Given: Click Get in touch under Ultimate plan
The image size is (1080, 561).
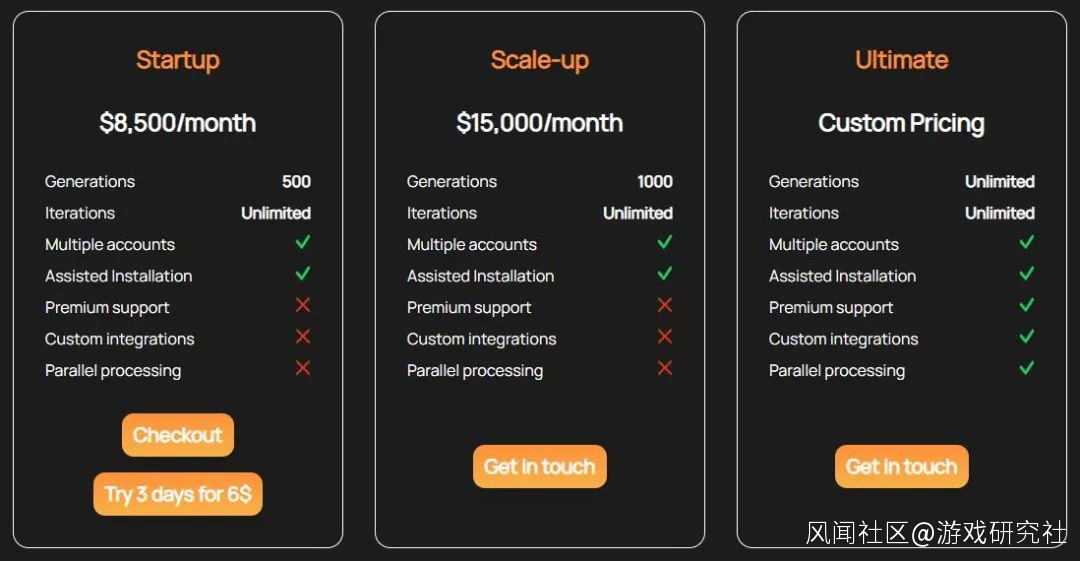Looking at the screenshot, I should coord(902,466).
